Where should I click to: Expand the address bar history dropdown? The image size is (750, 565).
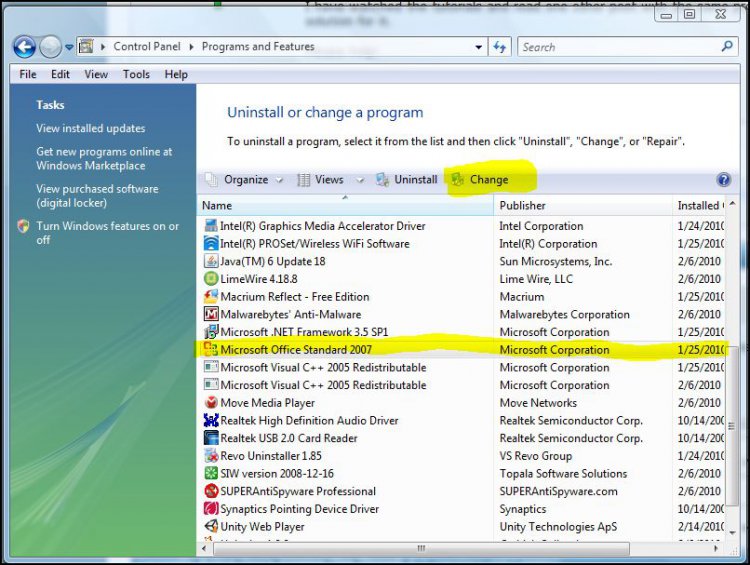click(478, 47)
